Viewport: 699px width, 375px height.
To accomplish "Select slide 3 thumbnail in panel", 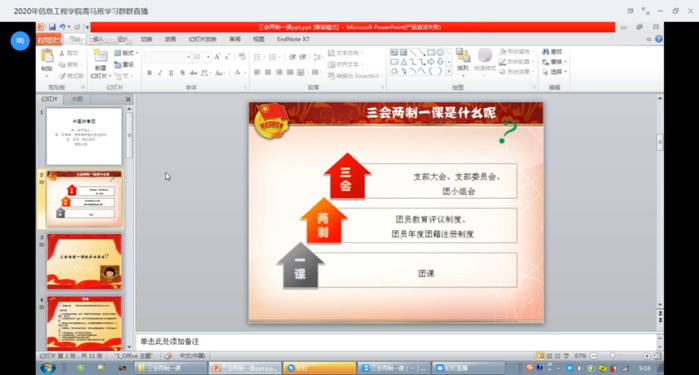I will pyautogui.click(x=84, y=262).
